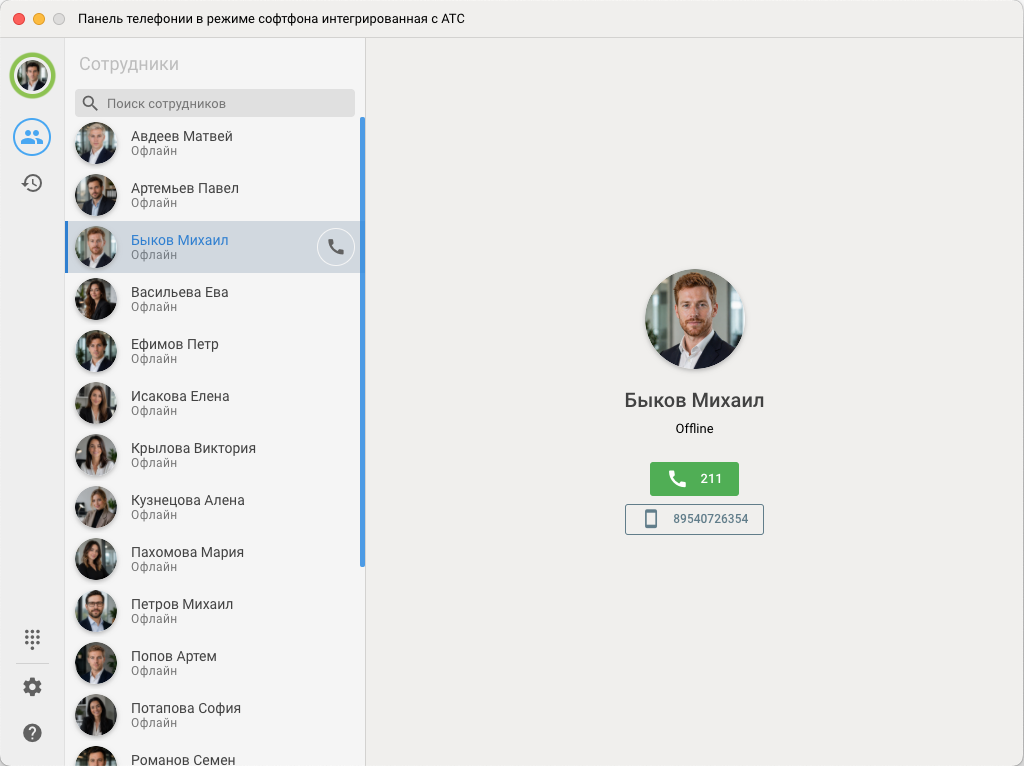
Task: Open the employees contacts icon in sidebar
Action: (32, 137)
